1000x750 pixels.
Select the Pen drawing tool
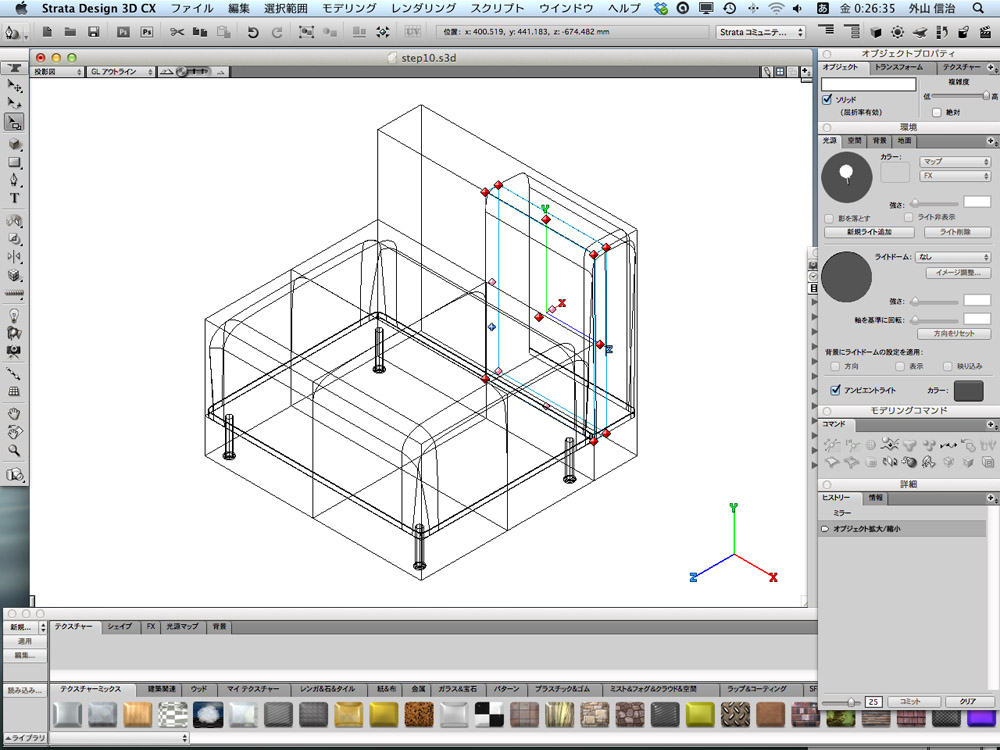point(14,180)
